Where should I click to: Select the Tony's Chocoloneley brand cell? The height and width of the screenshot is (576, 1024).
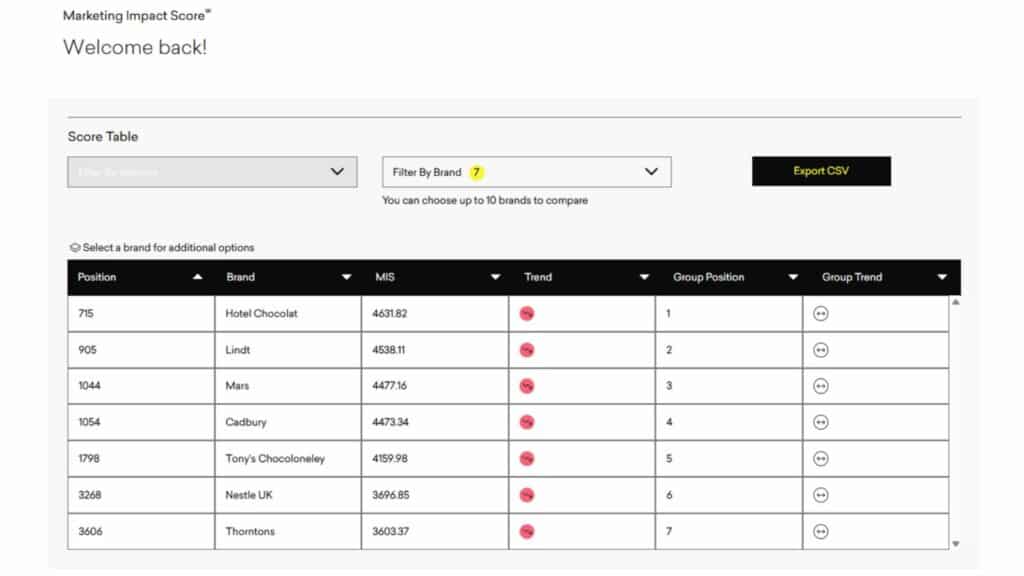tap(288, 458)
